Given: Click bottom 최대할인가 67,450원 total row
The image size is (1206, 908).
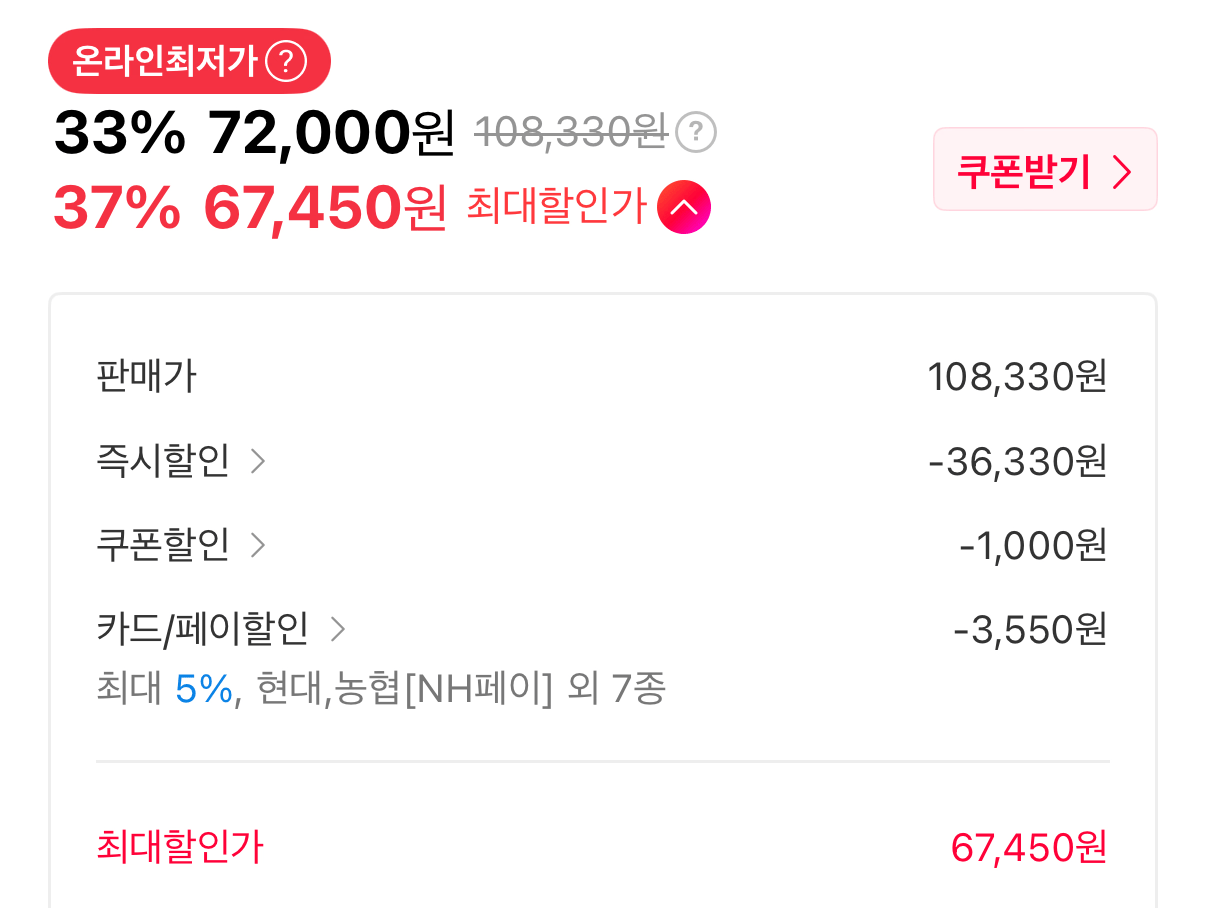Looking at the screenshot, I should point(602,848).
